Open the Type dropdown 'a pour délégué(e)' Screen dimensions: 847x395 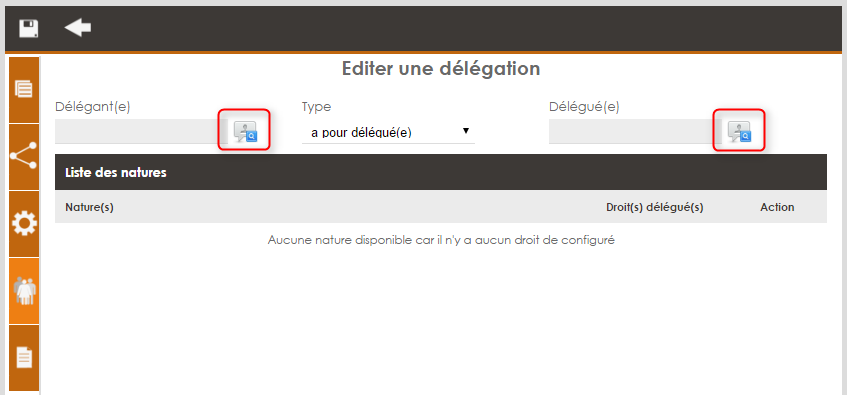(x=388, y=132)
